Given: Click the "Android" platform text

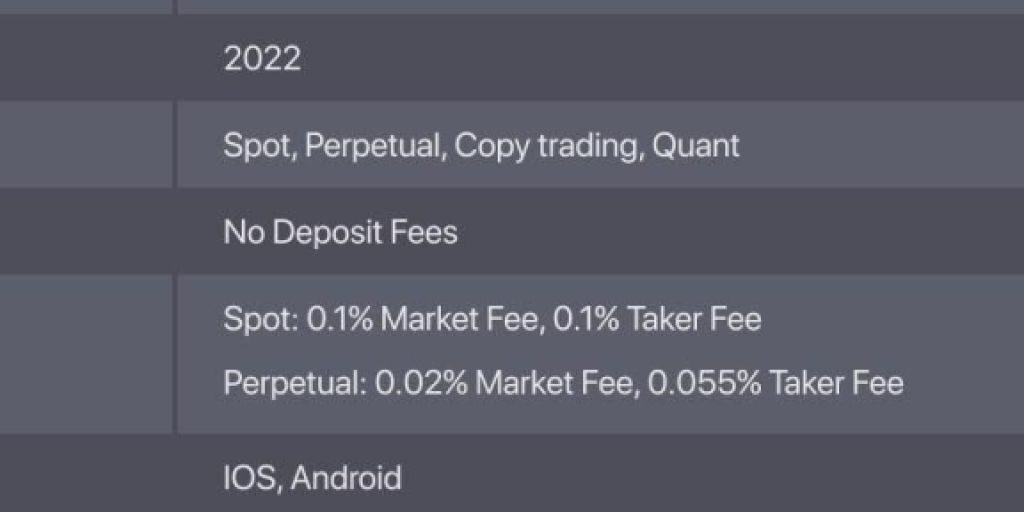Looking at the screenshot, I should click(x=348, y=477).
